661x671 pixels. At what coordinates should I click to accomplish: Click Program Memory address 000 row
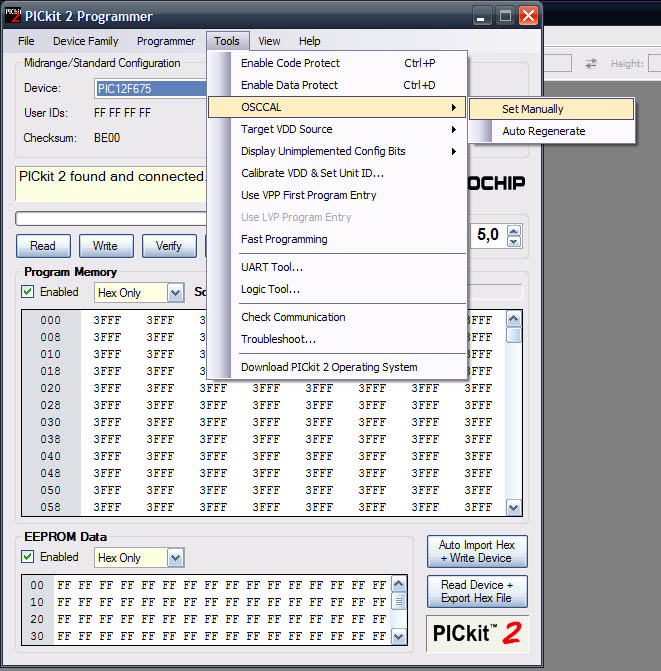(50, 320)
